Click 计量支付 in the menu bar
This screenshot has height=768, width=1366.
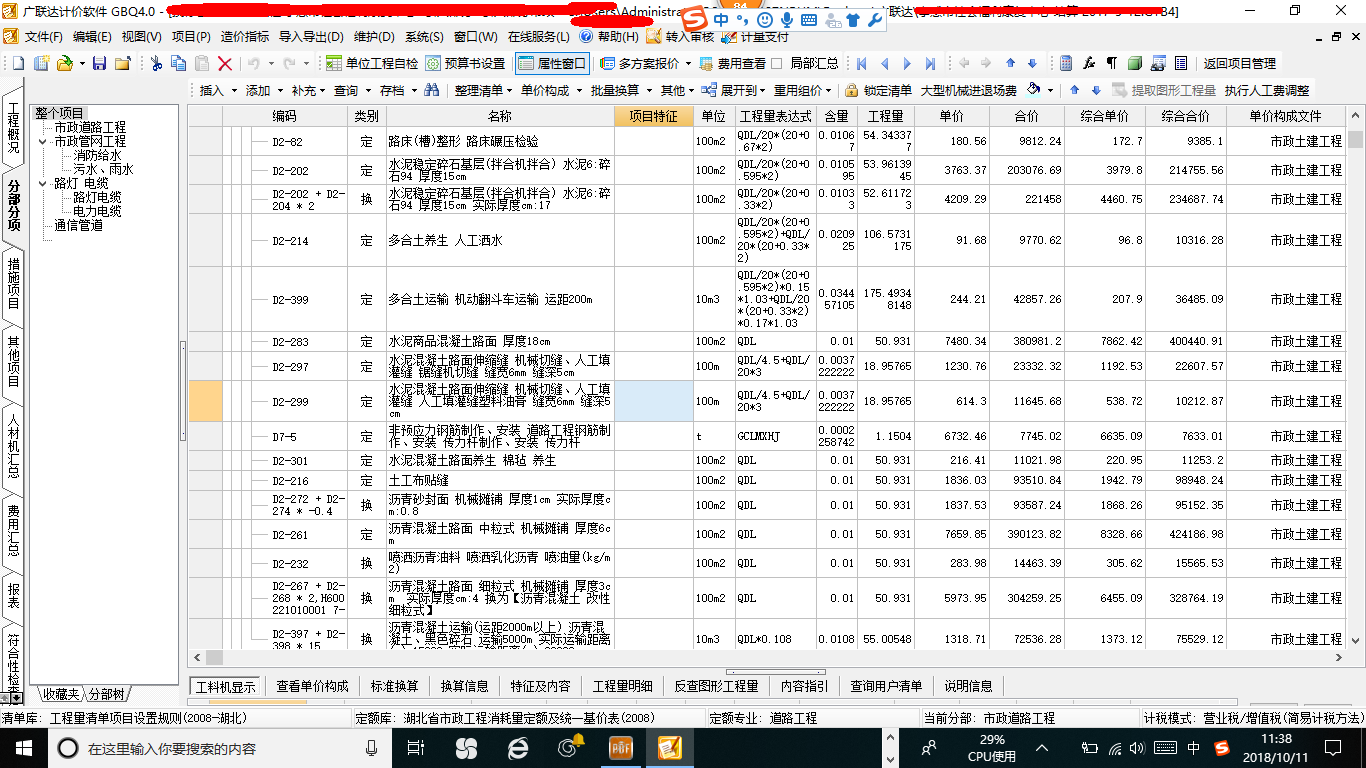pos(756,36)
